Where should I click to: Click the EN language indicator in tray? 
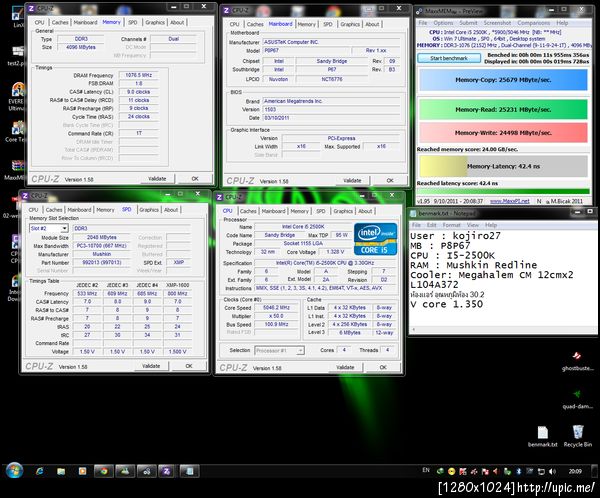(x=426, y=470)
